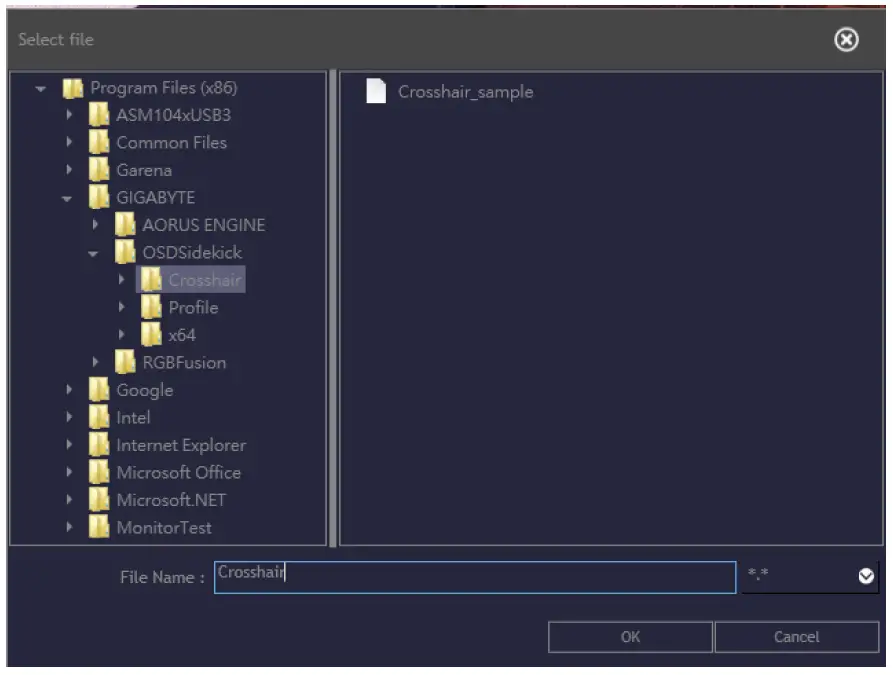The width and height of the screenshot is (893, 675).
Task: Expand the RGBFusion folder arrow
Action: coord(95,362)
